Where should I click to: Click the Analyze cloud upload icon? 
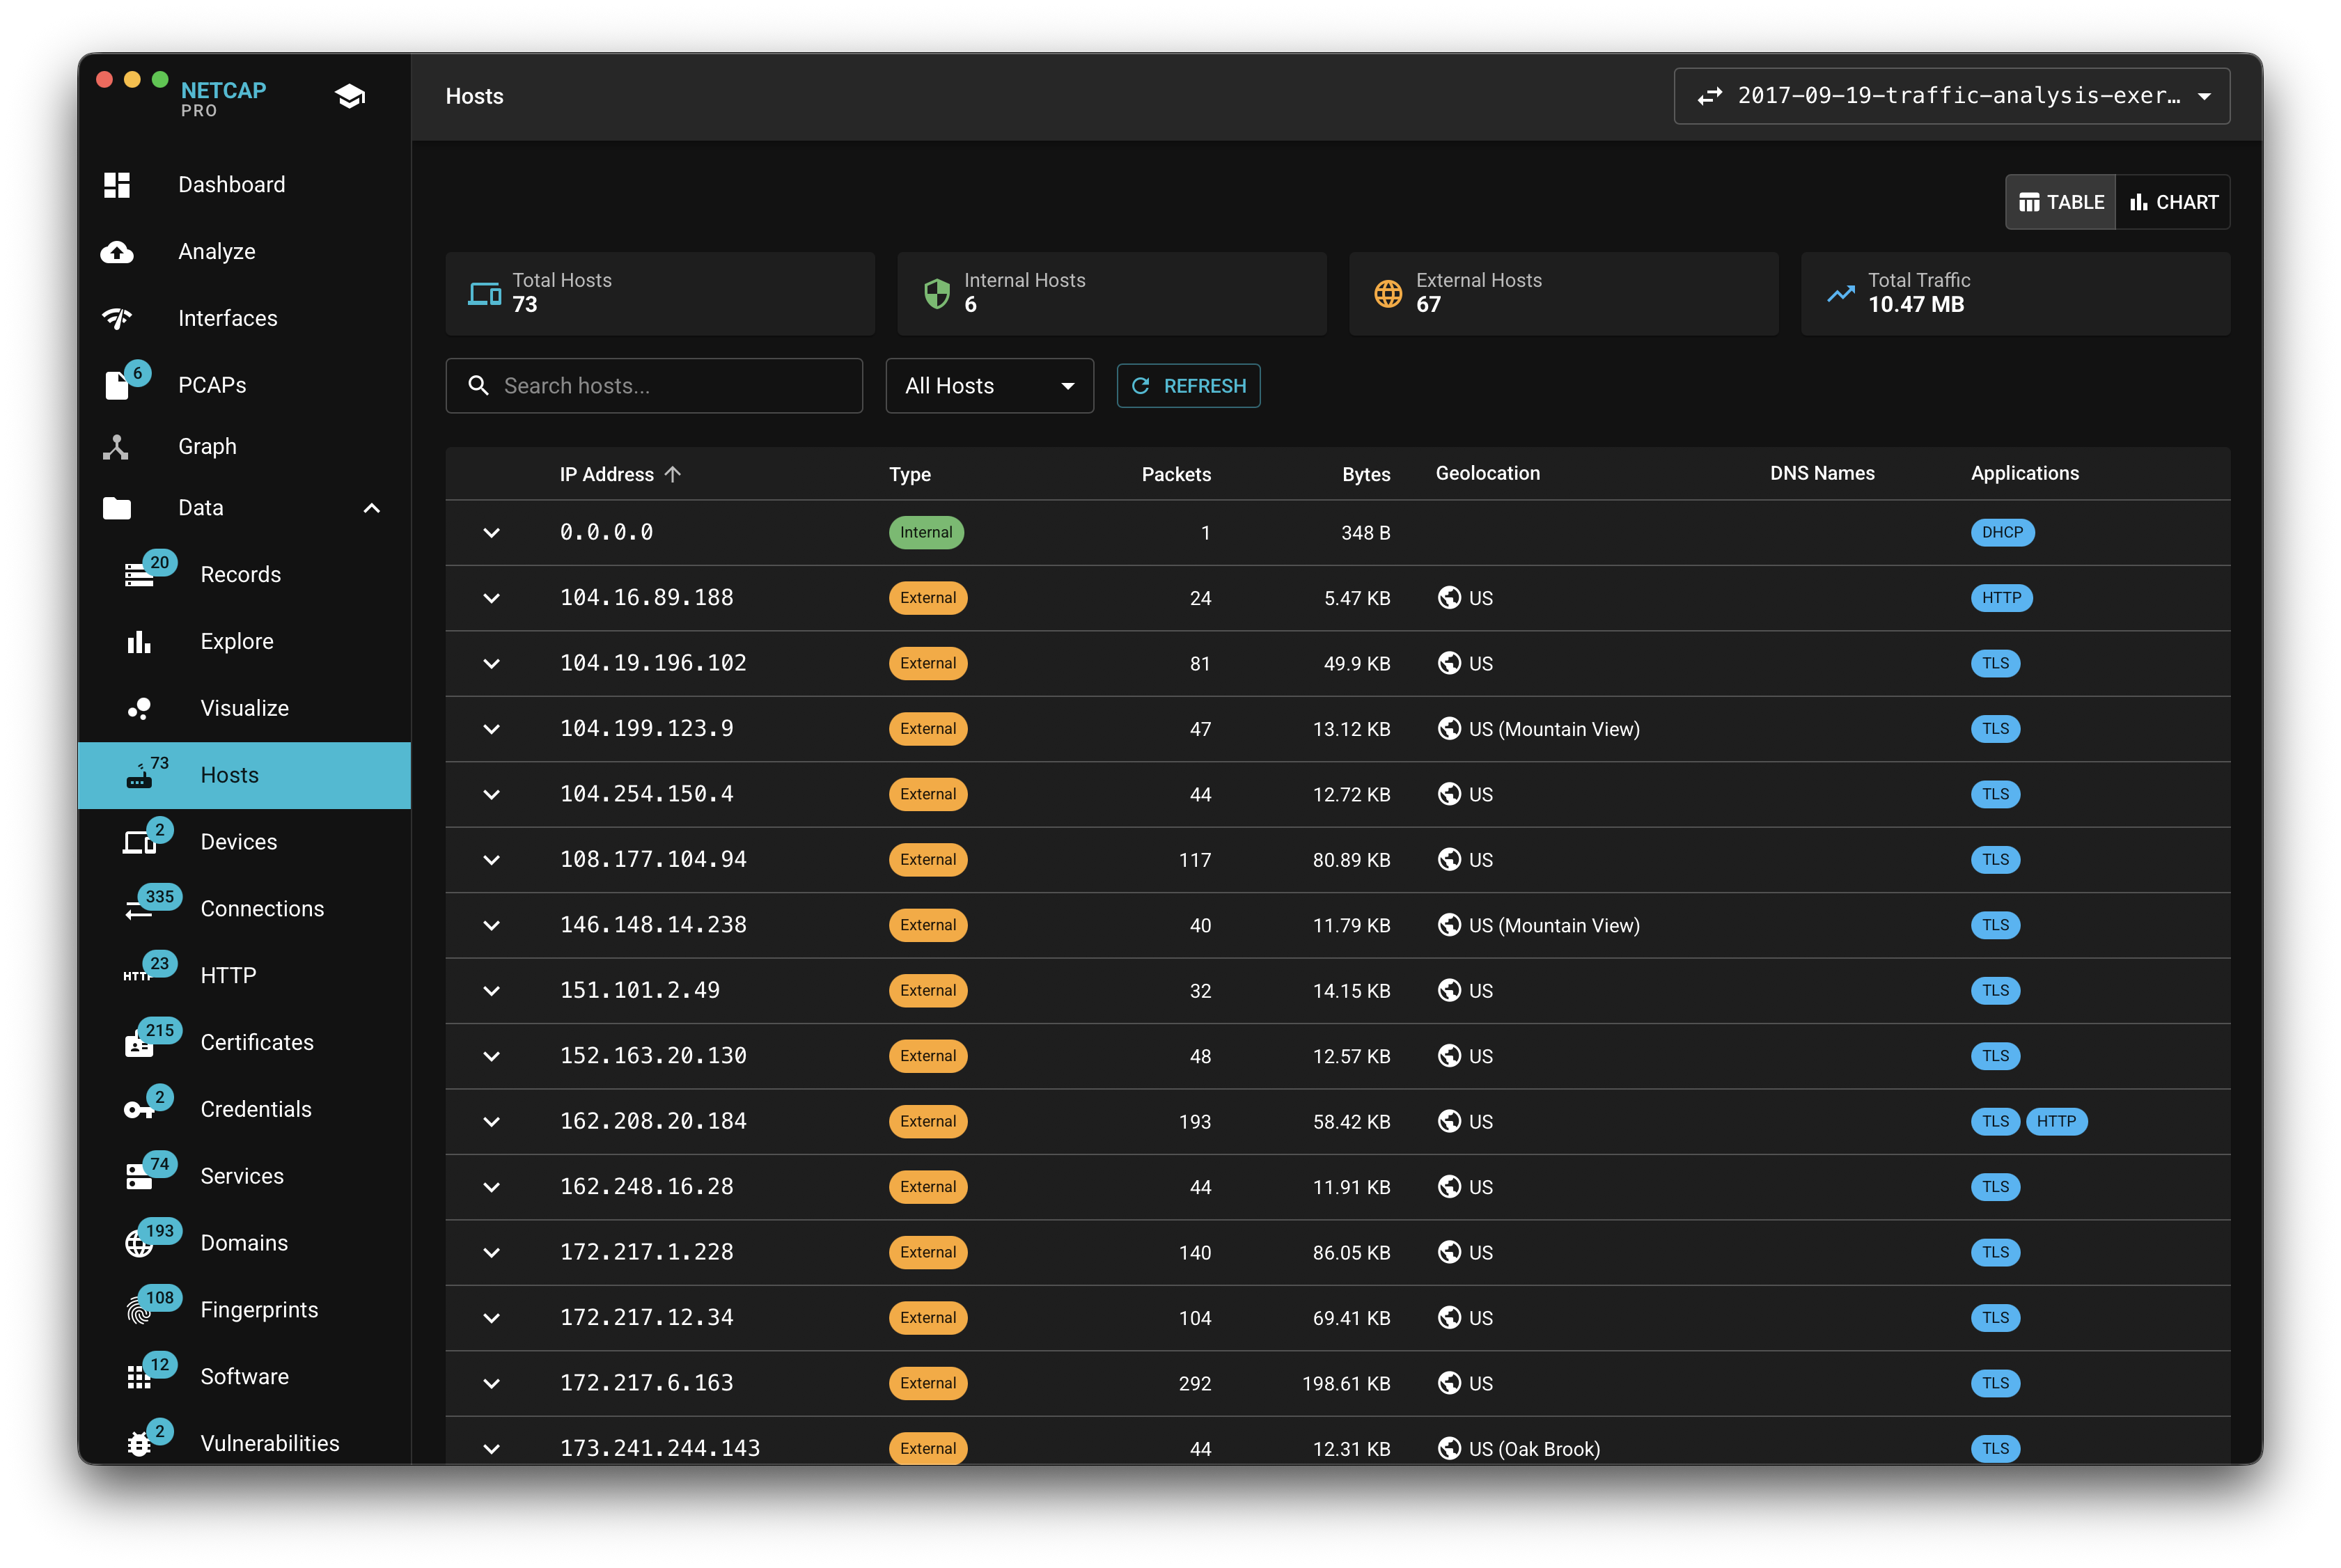point(117,252)
